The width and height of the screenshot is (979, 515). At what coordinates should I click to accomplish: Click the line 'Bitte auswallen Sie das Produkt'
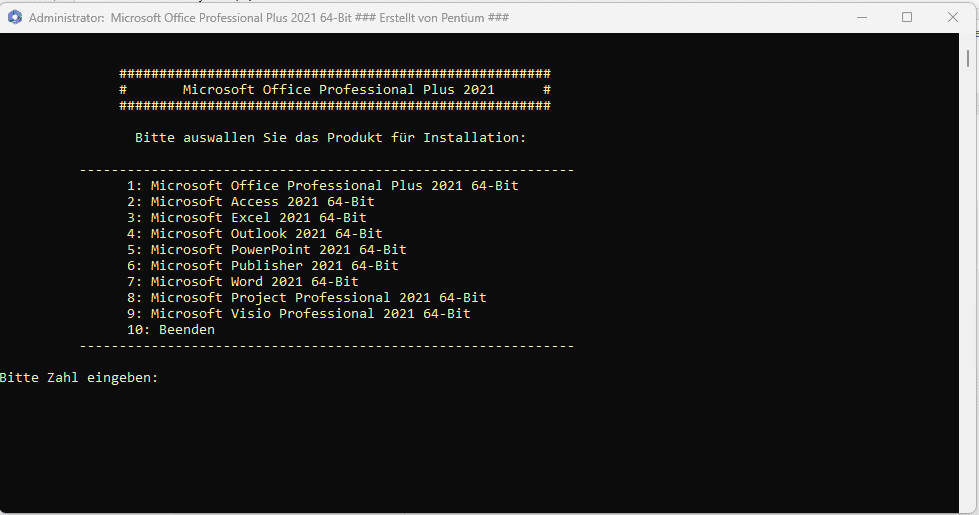(330, 137)
